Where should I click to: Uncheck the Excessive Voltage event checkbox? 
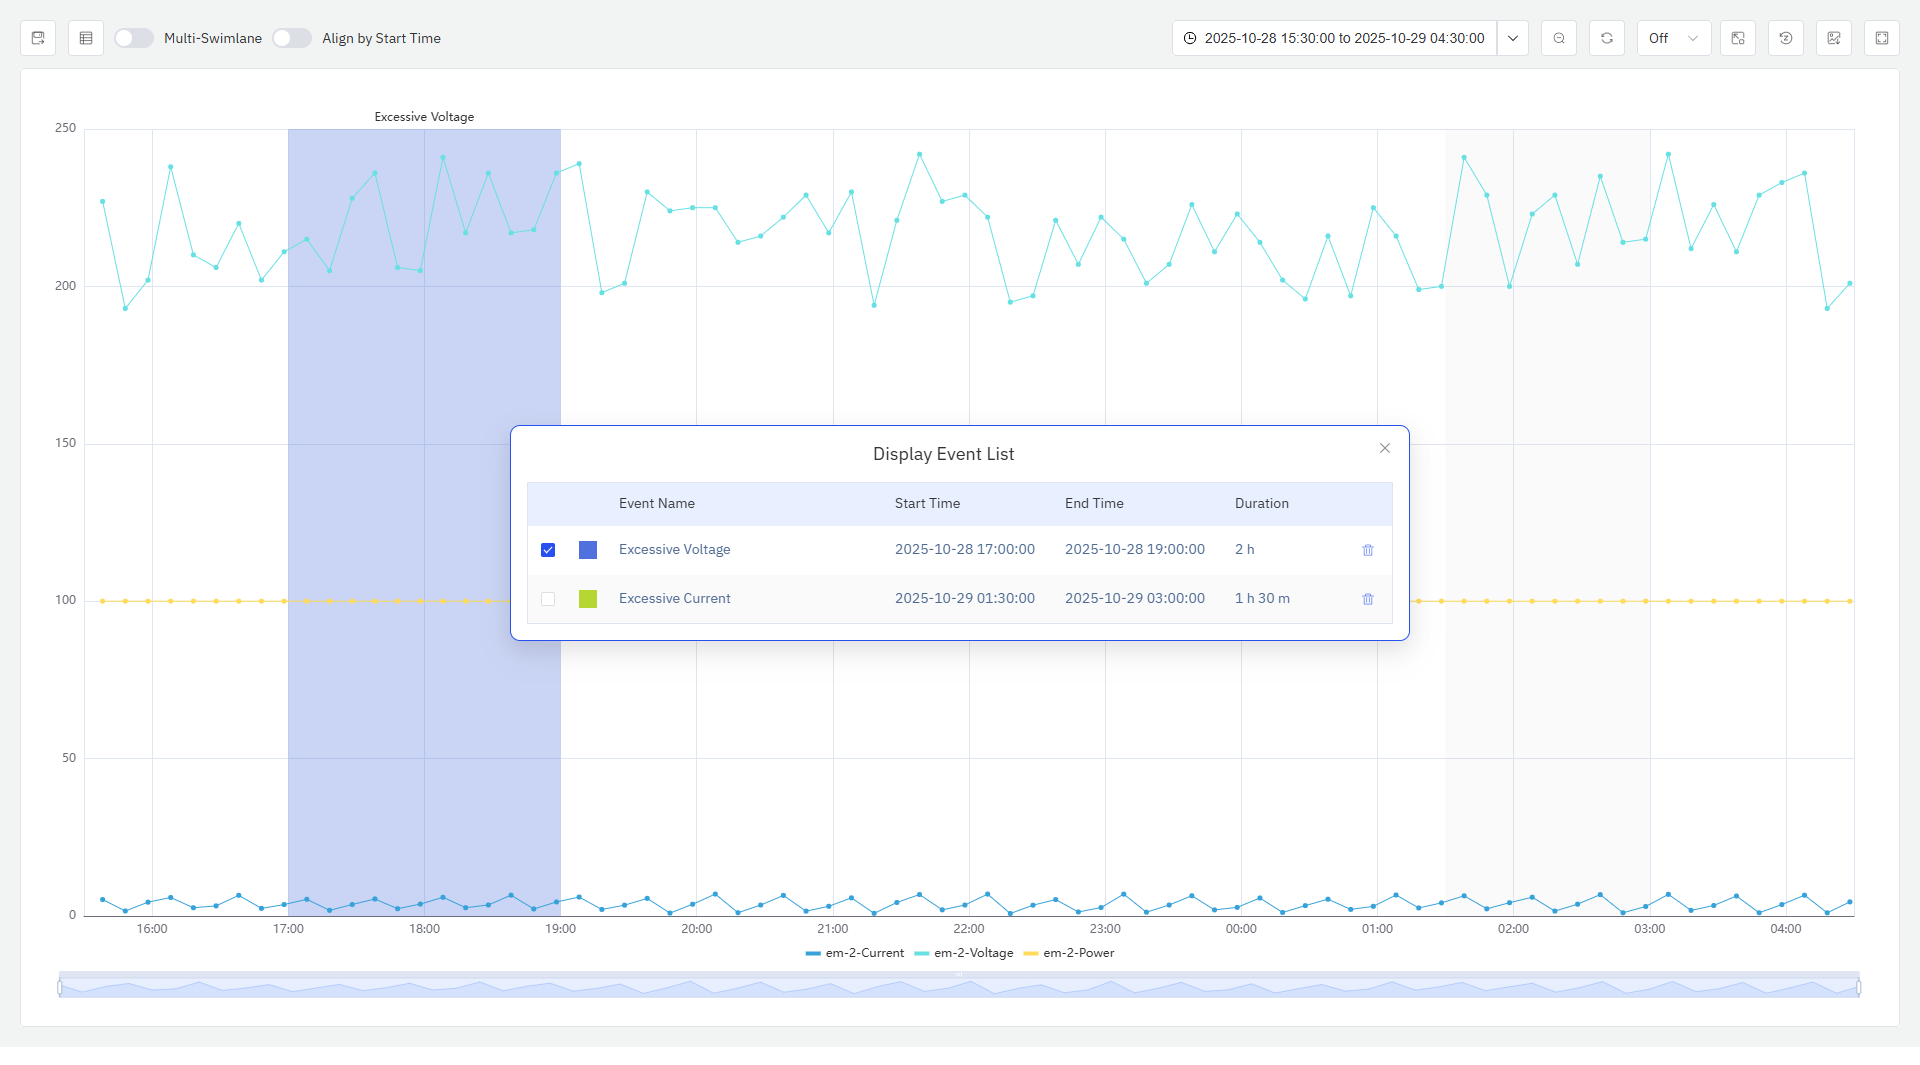[548, 550]
